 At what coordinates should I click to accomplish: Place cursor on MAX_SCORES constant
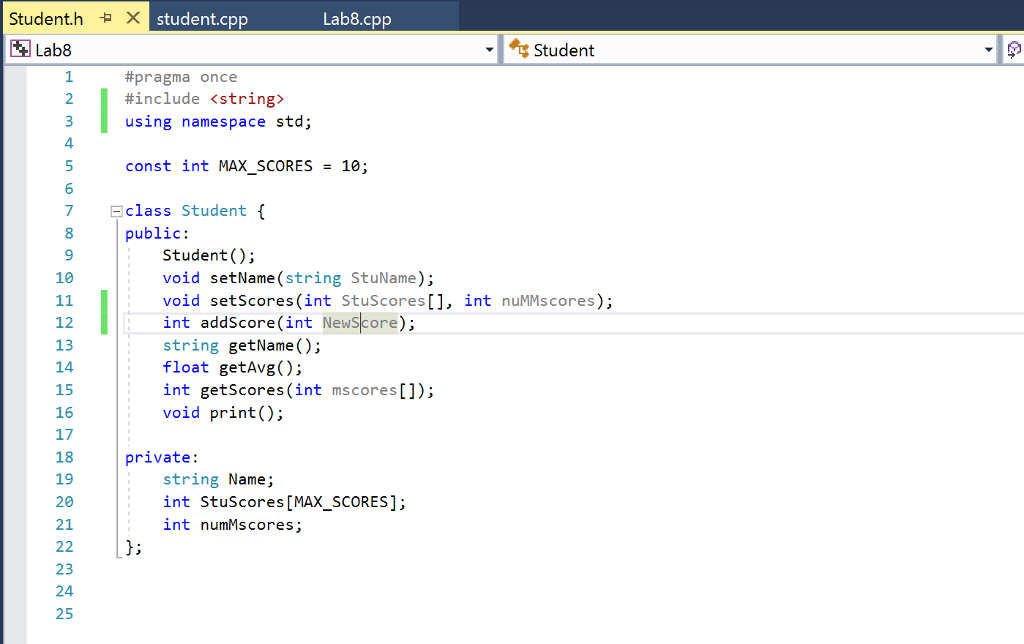click(x=265, y=165)
